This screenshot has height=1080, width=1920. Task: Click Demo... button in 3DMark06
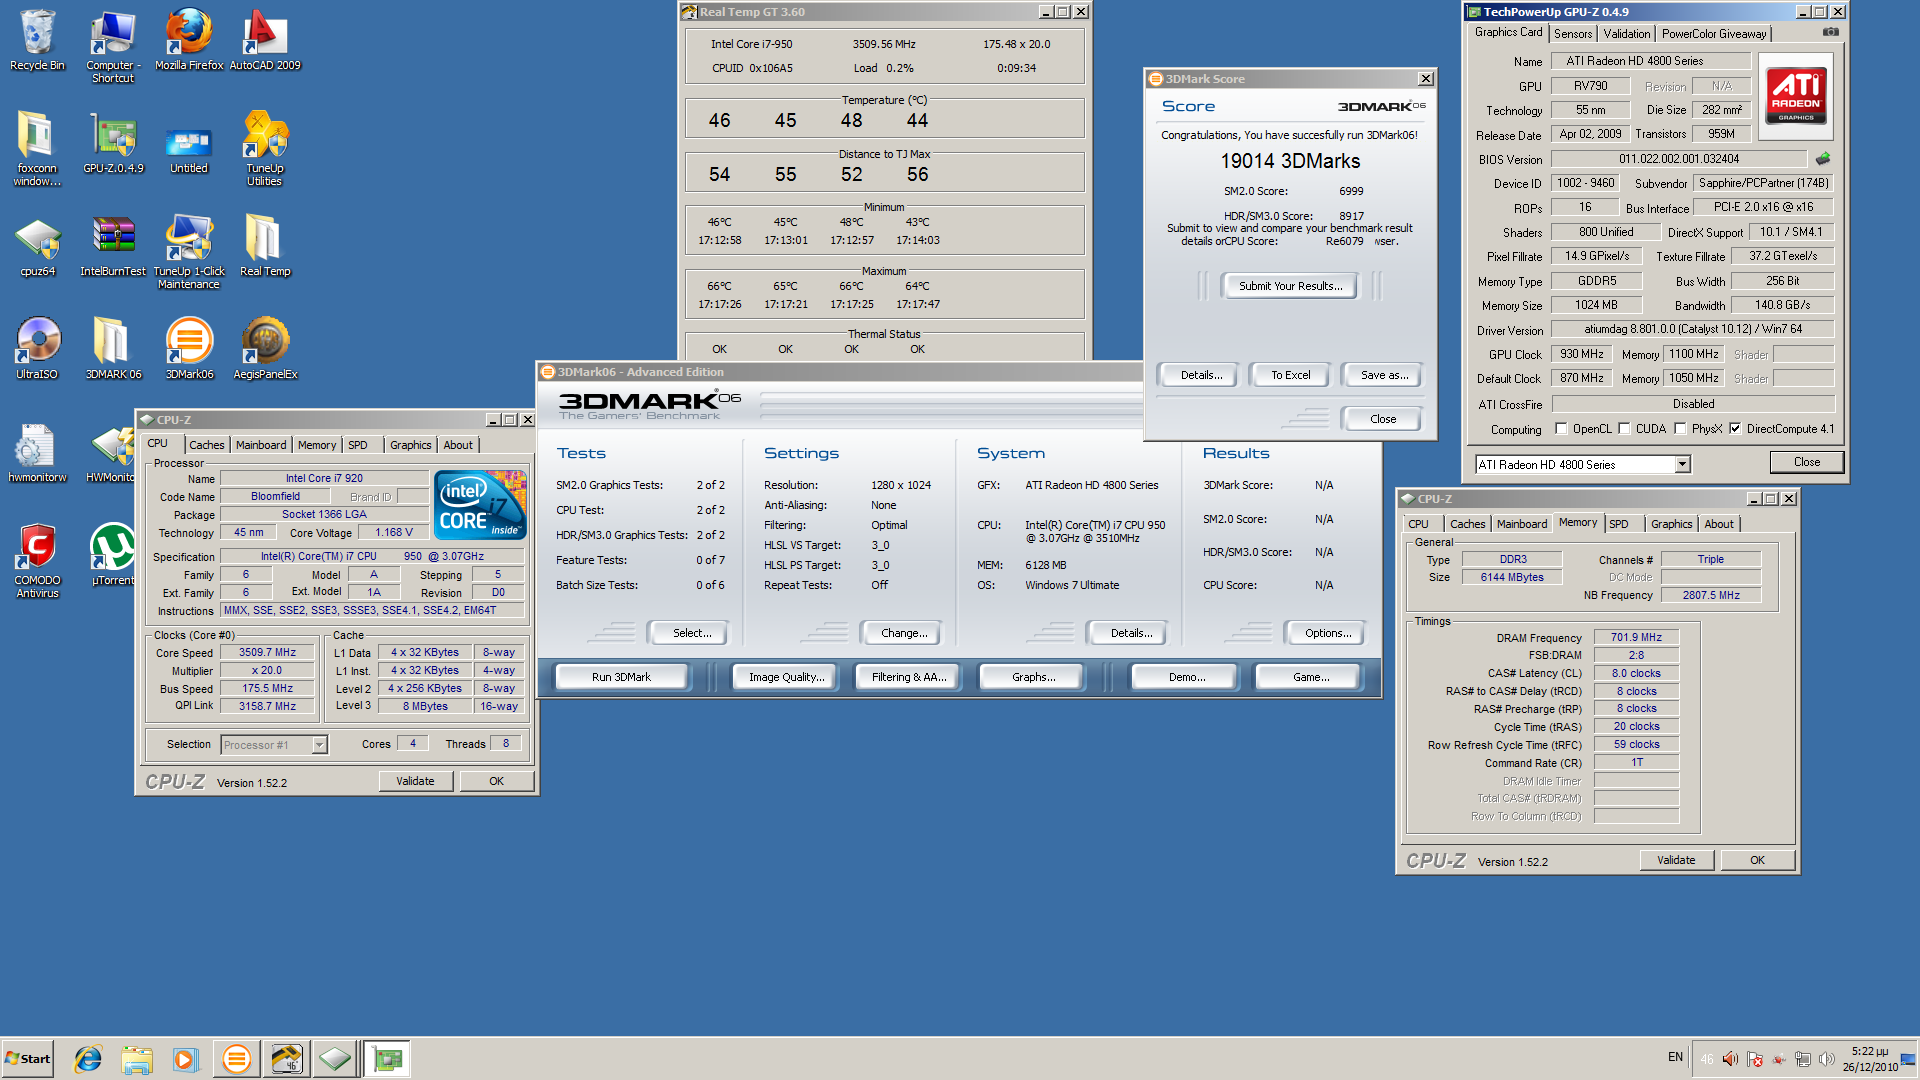[1186, 677]
